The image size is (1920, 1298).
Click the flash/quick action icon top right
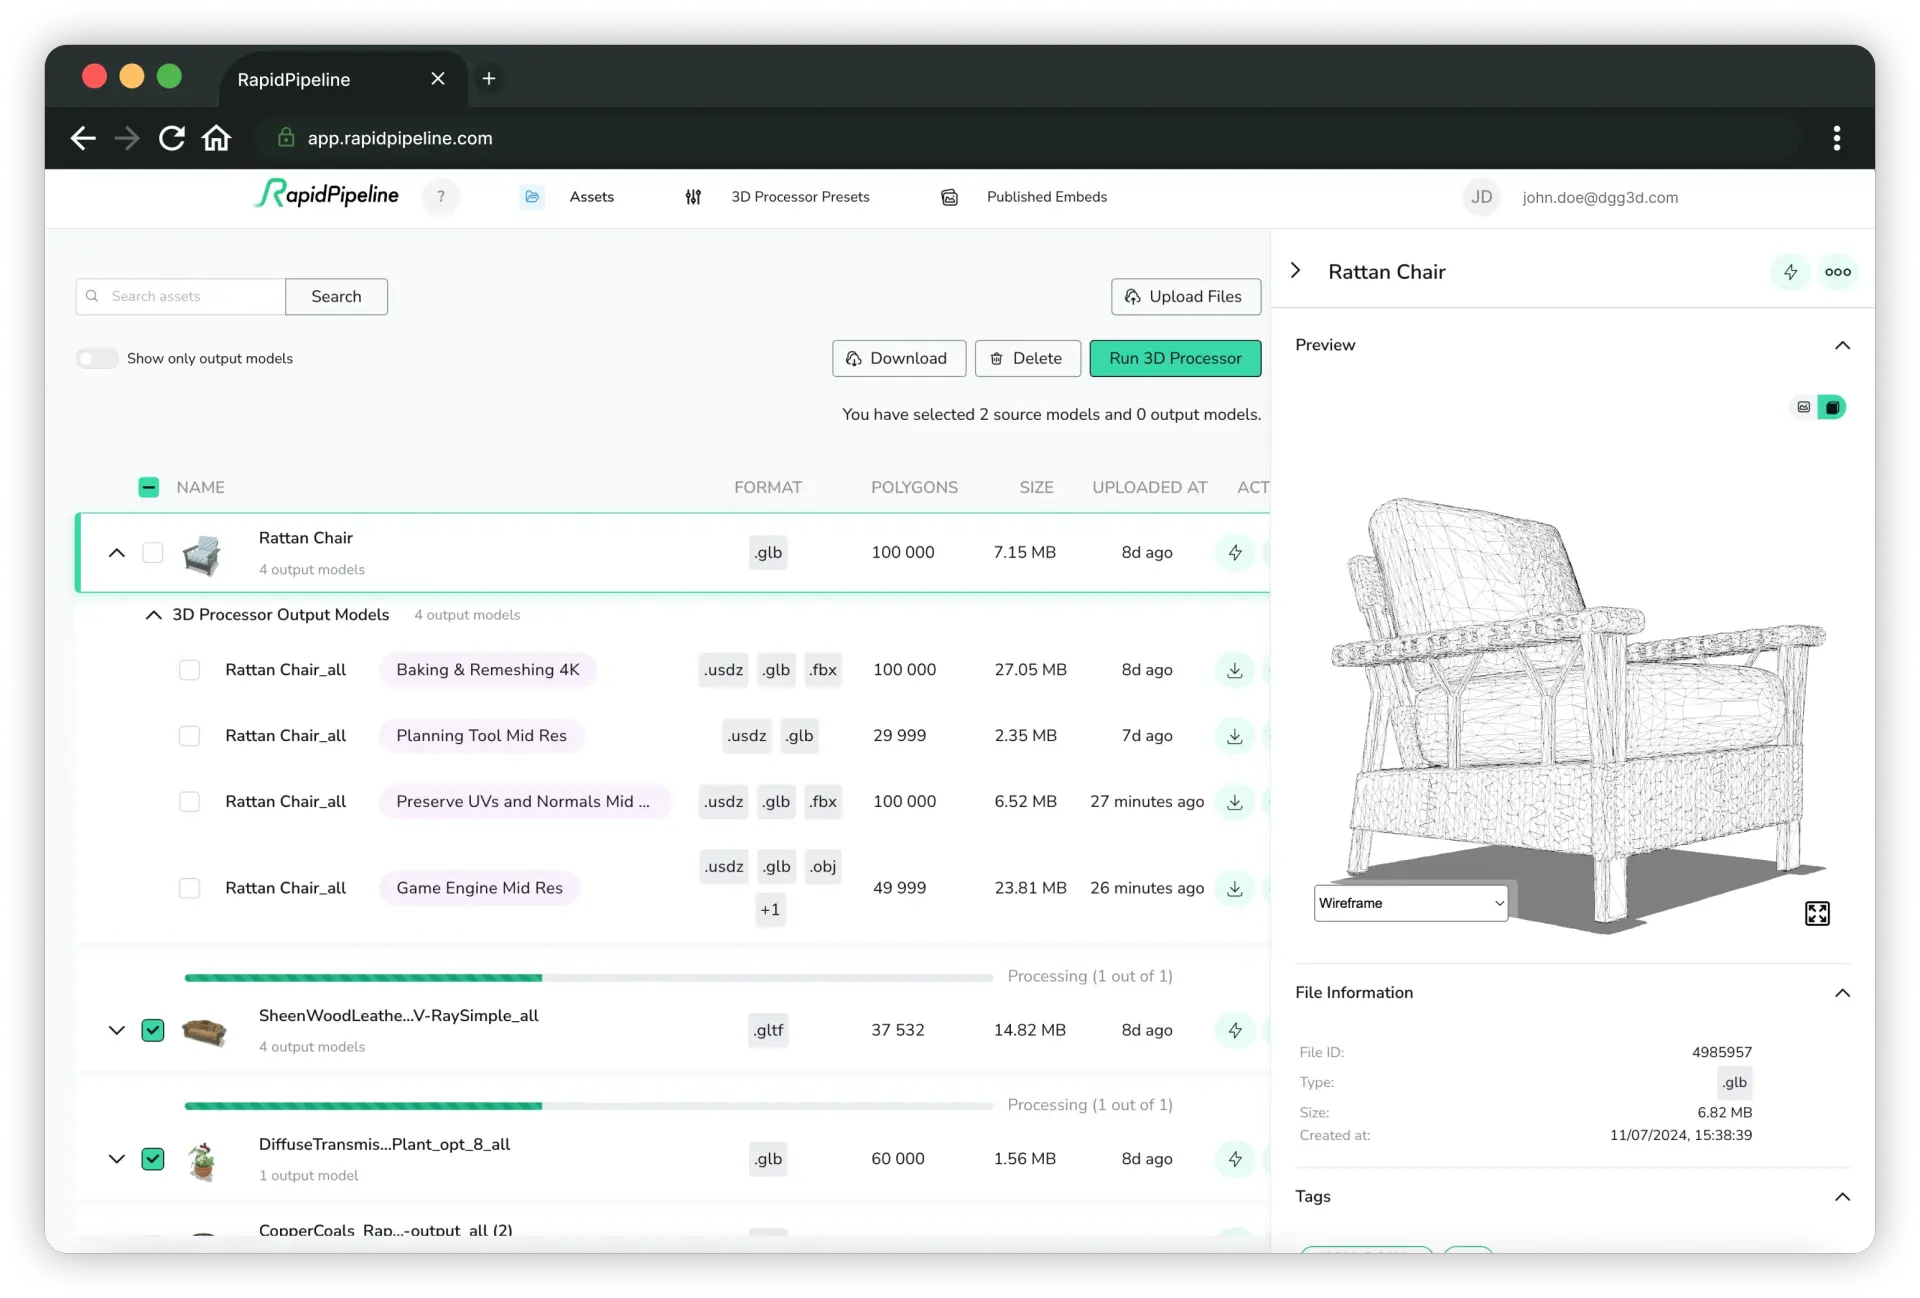point(1791,271)
